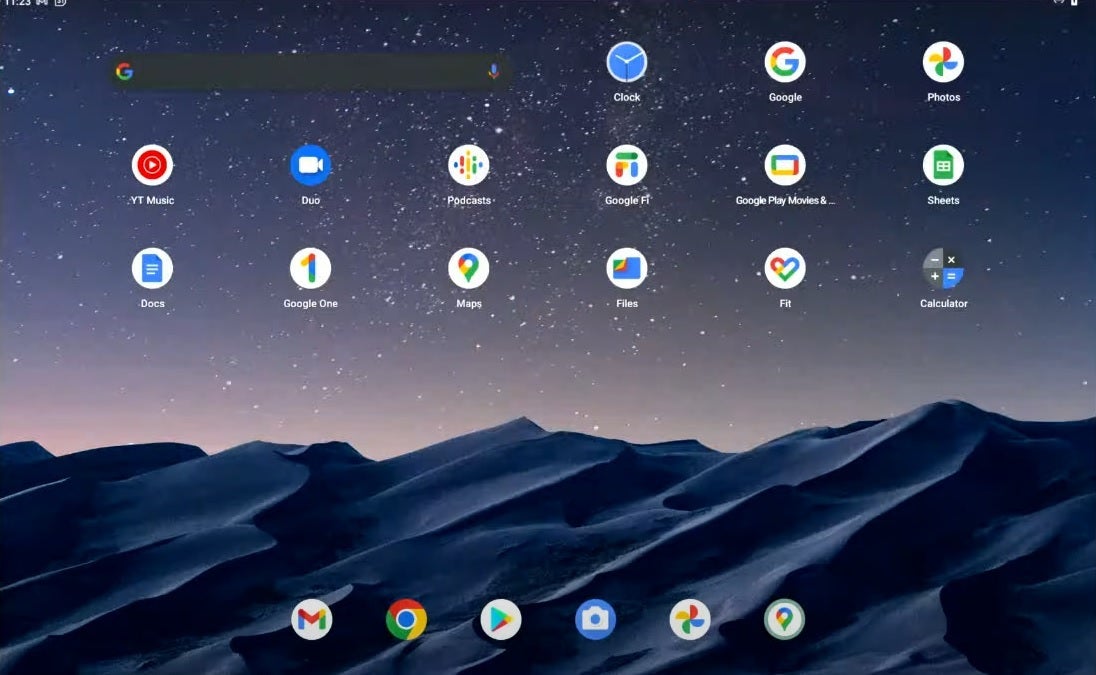
Task: Open Google Play Movies & TV
Action: (785, 166)
